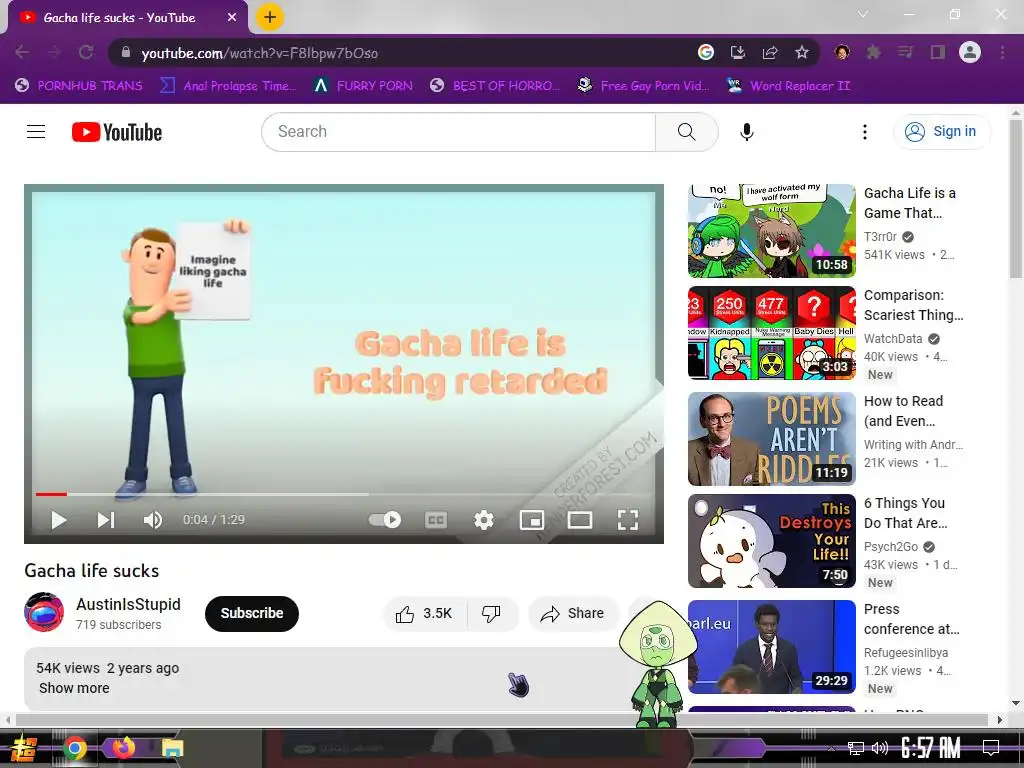Click the Google icon in the address bar
Image resolution: width=1024 pixels, height=768 pixels.
click(x=705, y=52)
